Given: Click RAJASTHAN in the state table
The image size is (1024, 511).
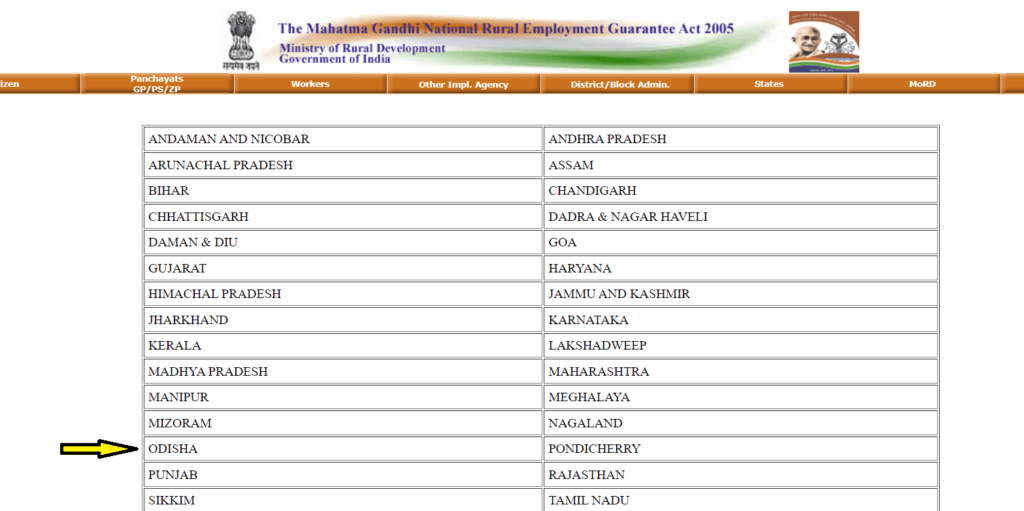Looking at the screenshot, I should coord(586,474).
